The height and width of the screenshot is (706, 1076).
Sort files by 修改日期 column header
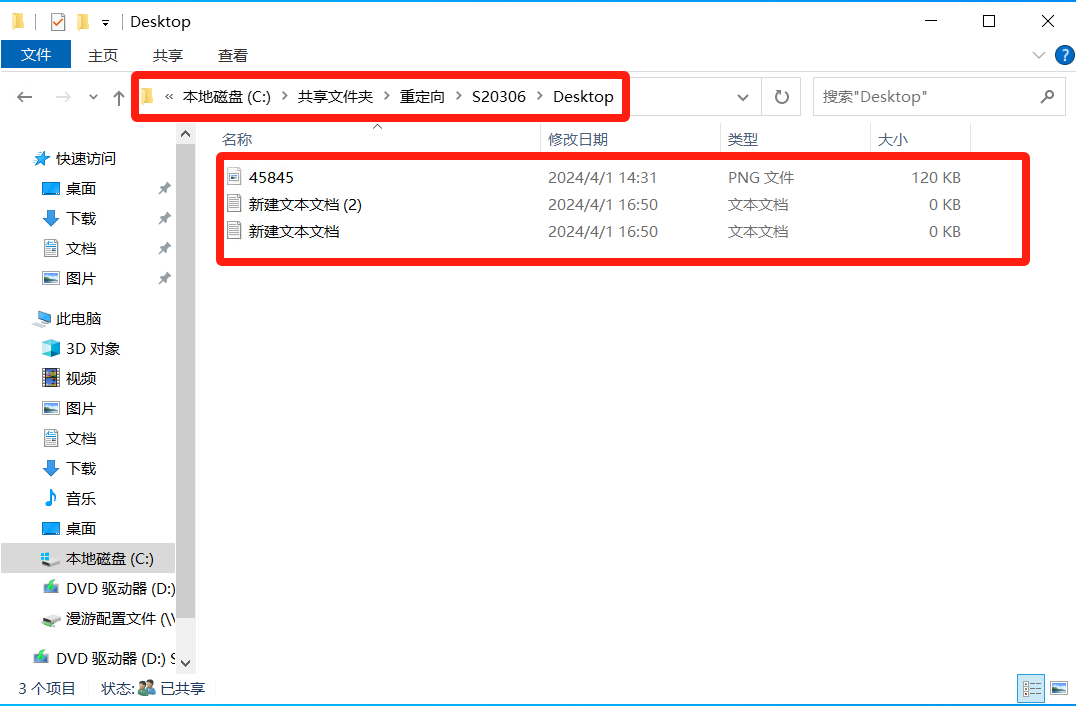(x=578, y=139)
